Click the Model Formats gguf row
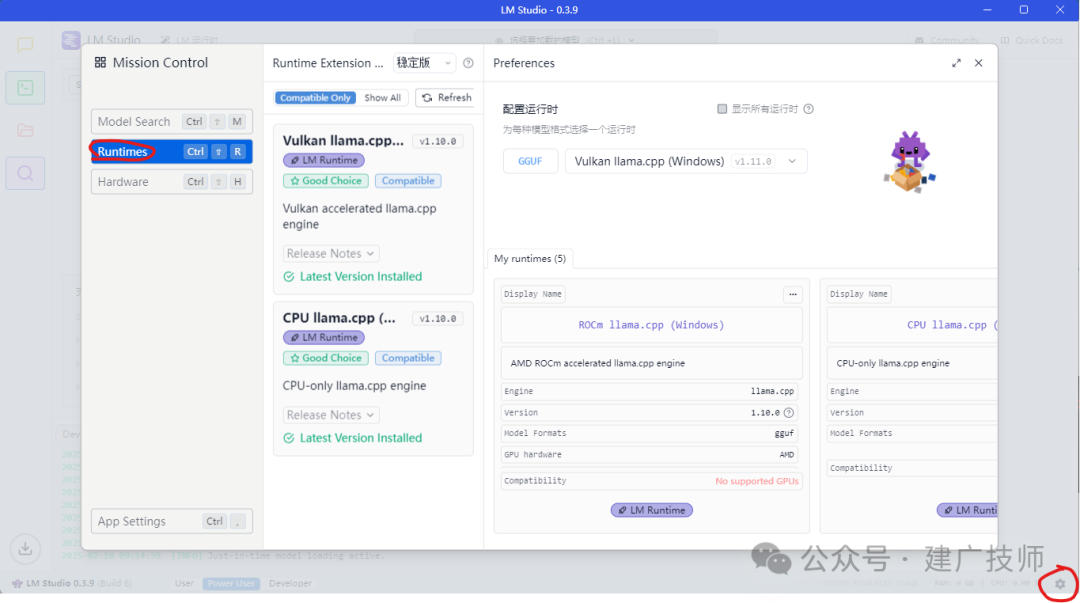The height and width of the screenshot is (603, 1080). pyautogui.click(x=650, y=433)
